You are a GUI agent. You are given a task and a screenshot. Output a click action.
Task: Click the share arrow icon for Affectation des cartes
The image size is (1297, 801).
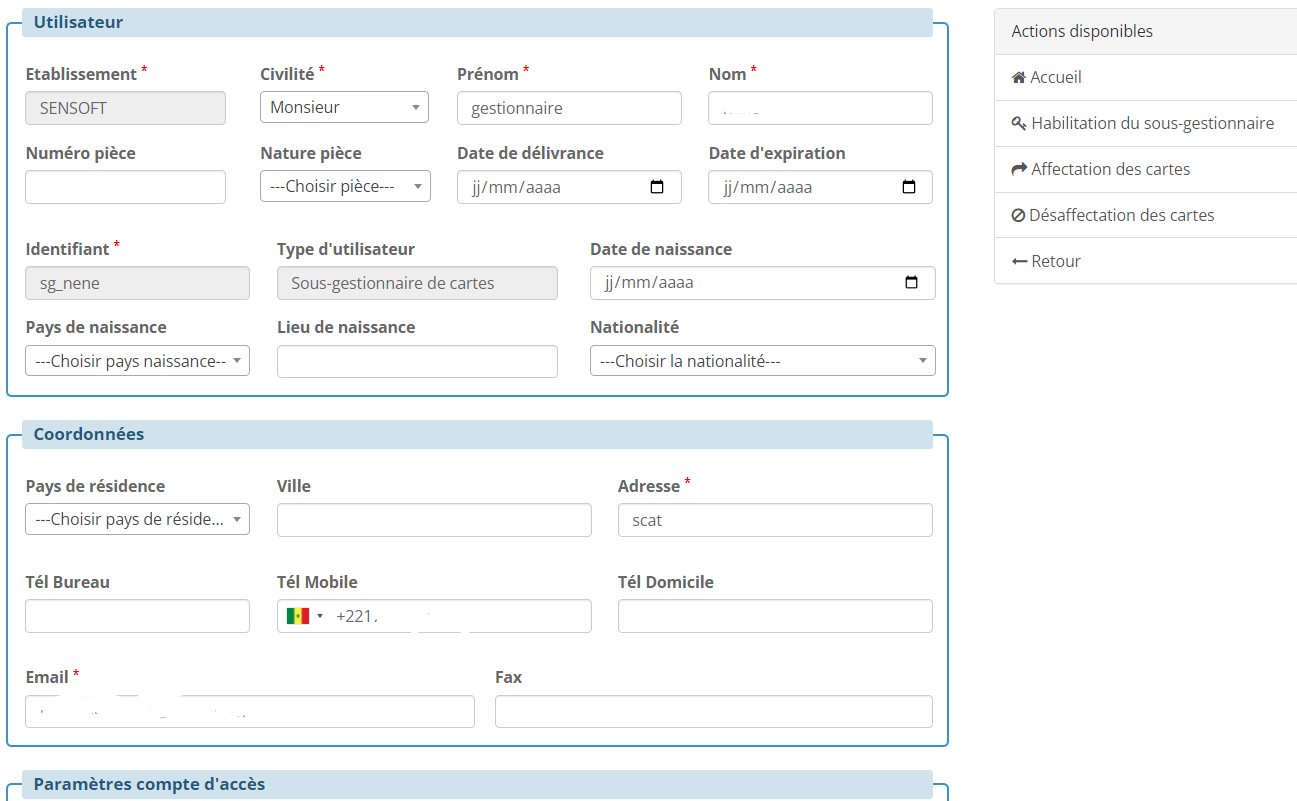coord(1019,170)
